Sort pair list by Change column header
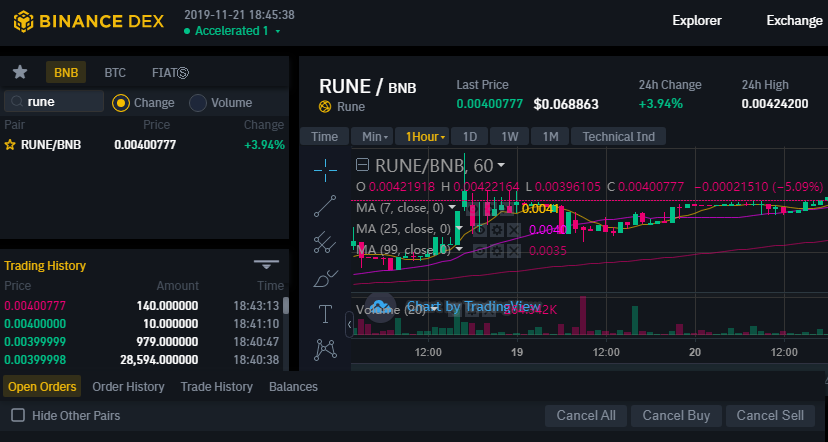The height and width of the screenshot is (442, 828). point(264,125)
